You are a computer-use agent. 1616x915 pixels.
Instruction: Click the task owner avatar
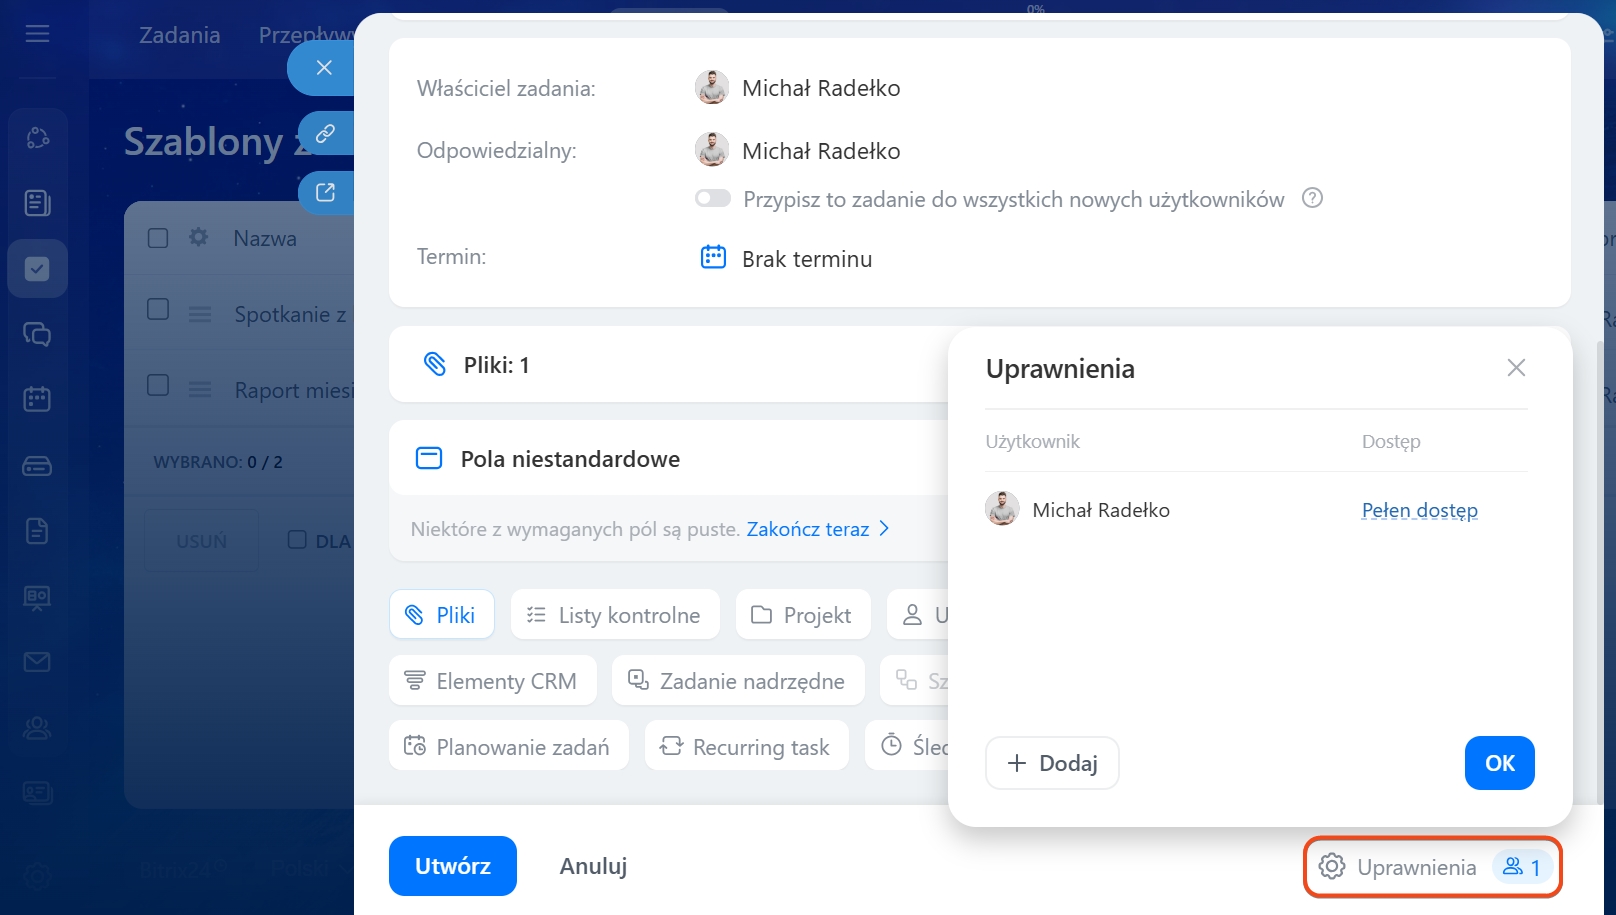[x=712, y=88]
